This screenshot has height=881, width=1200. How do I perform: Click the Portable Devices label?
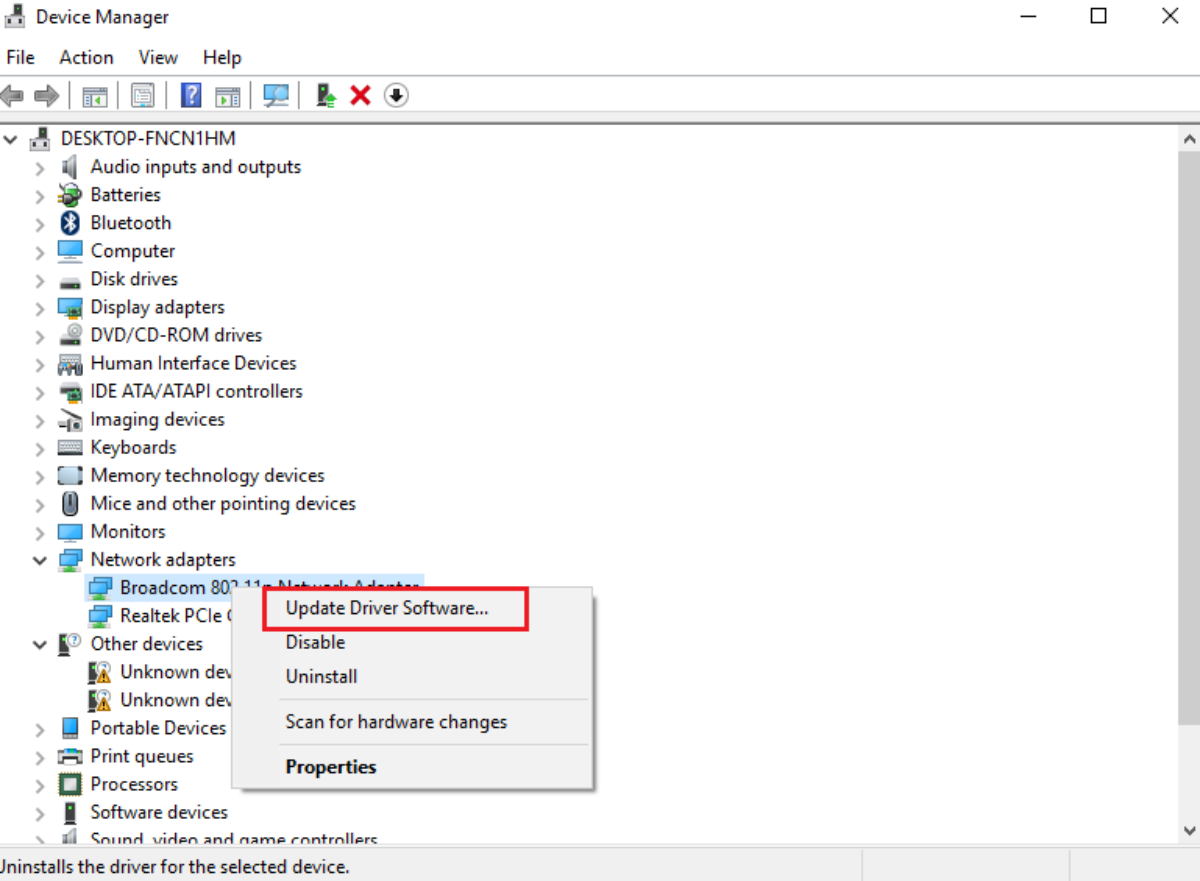(158, 728)
